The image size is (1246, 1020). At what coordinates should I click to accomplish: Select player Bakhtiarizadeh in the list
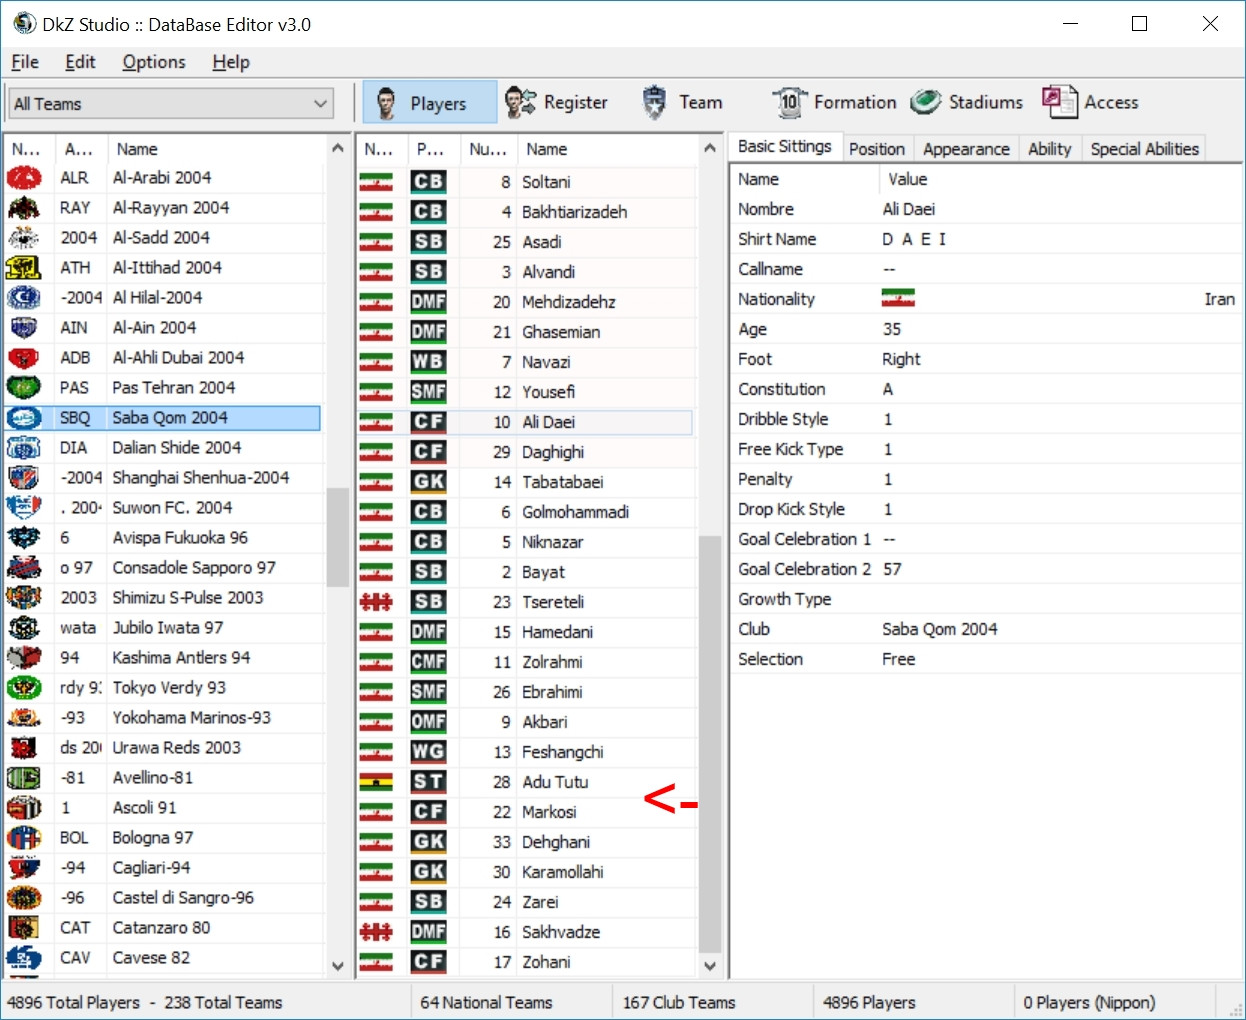[x=526, y=212]
